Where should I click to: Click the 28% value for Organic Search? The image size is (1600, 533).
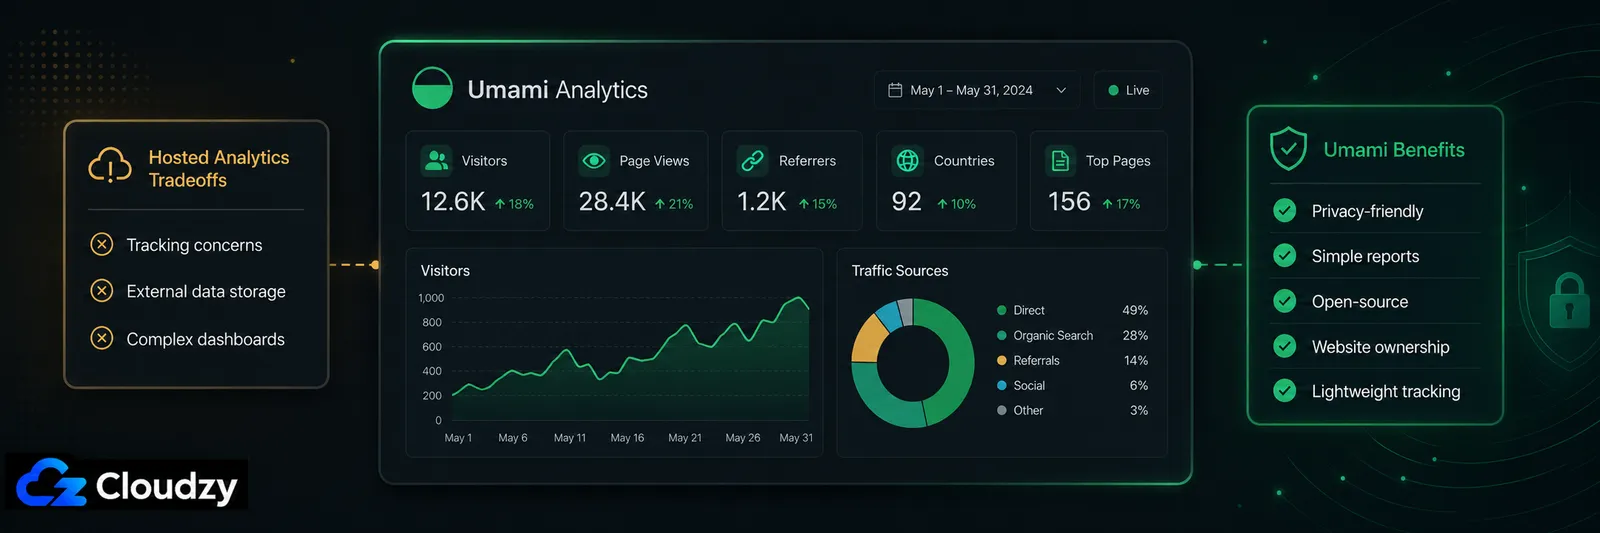pos(1135,335)
